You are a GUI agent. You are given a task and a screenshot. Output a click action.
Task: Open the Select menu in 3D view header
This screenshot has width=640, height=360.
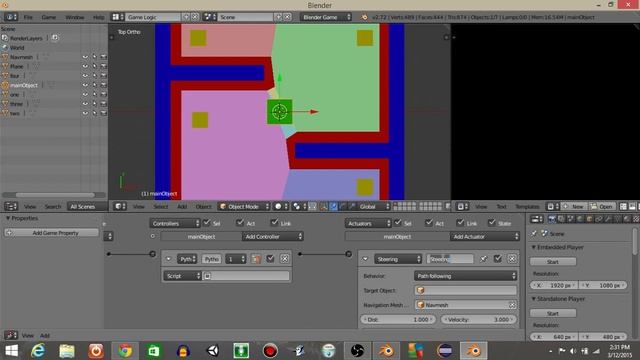coord(161,207)
